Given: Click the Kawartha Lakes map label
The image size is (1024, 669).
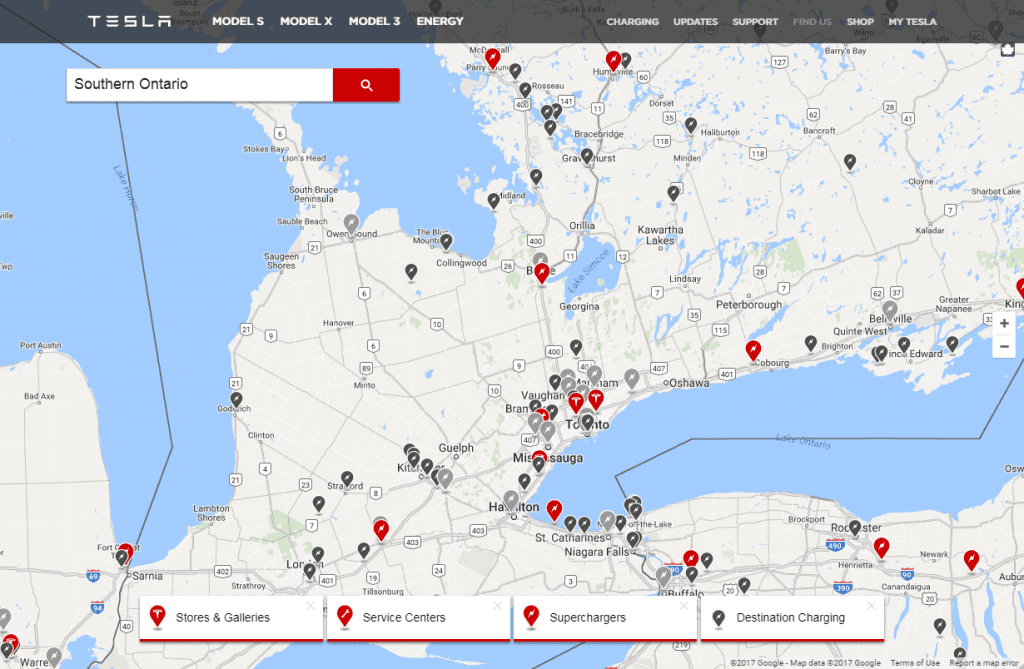Looking at the screenshot, I should [660, 235].
